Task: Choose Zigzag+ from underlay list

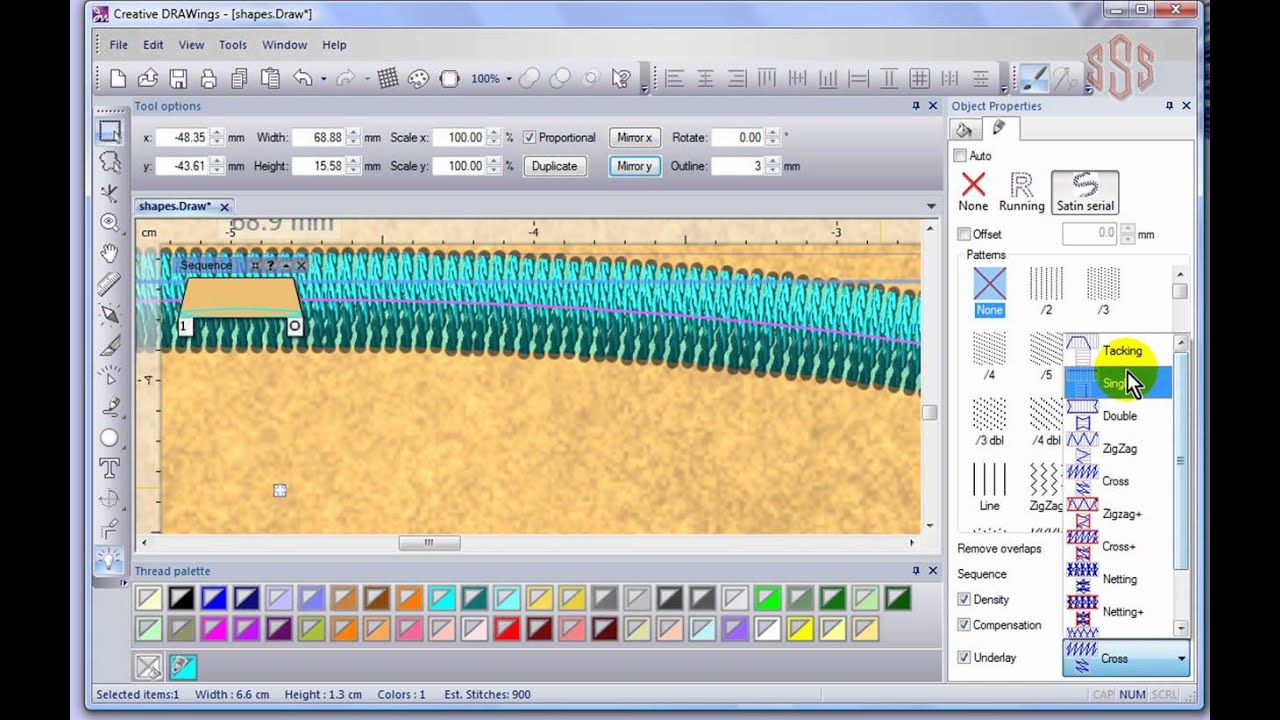Action: 1118,514
